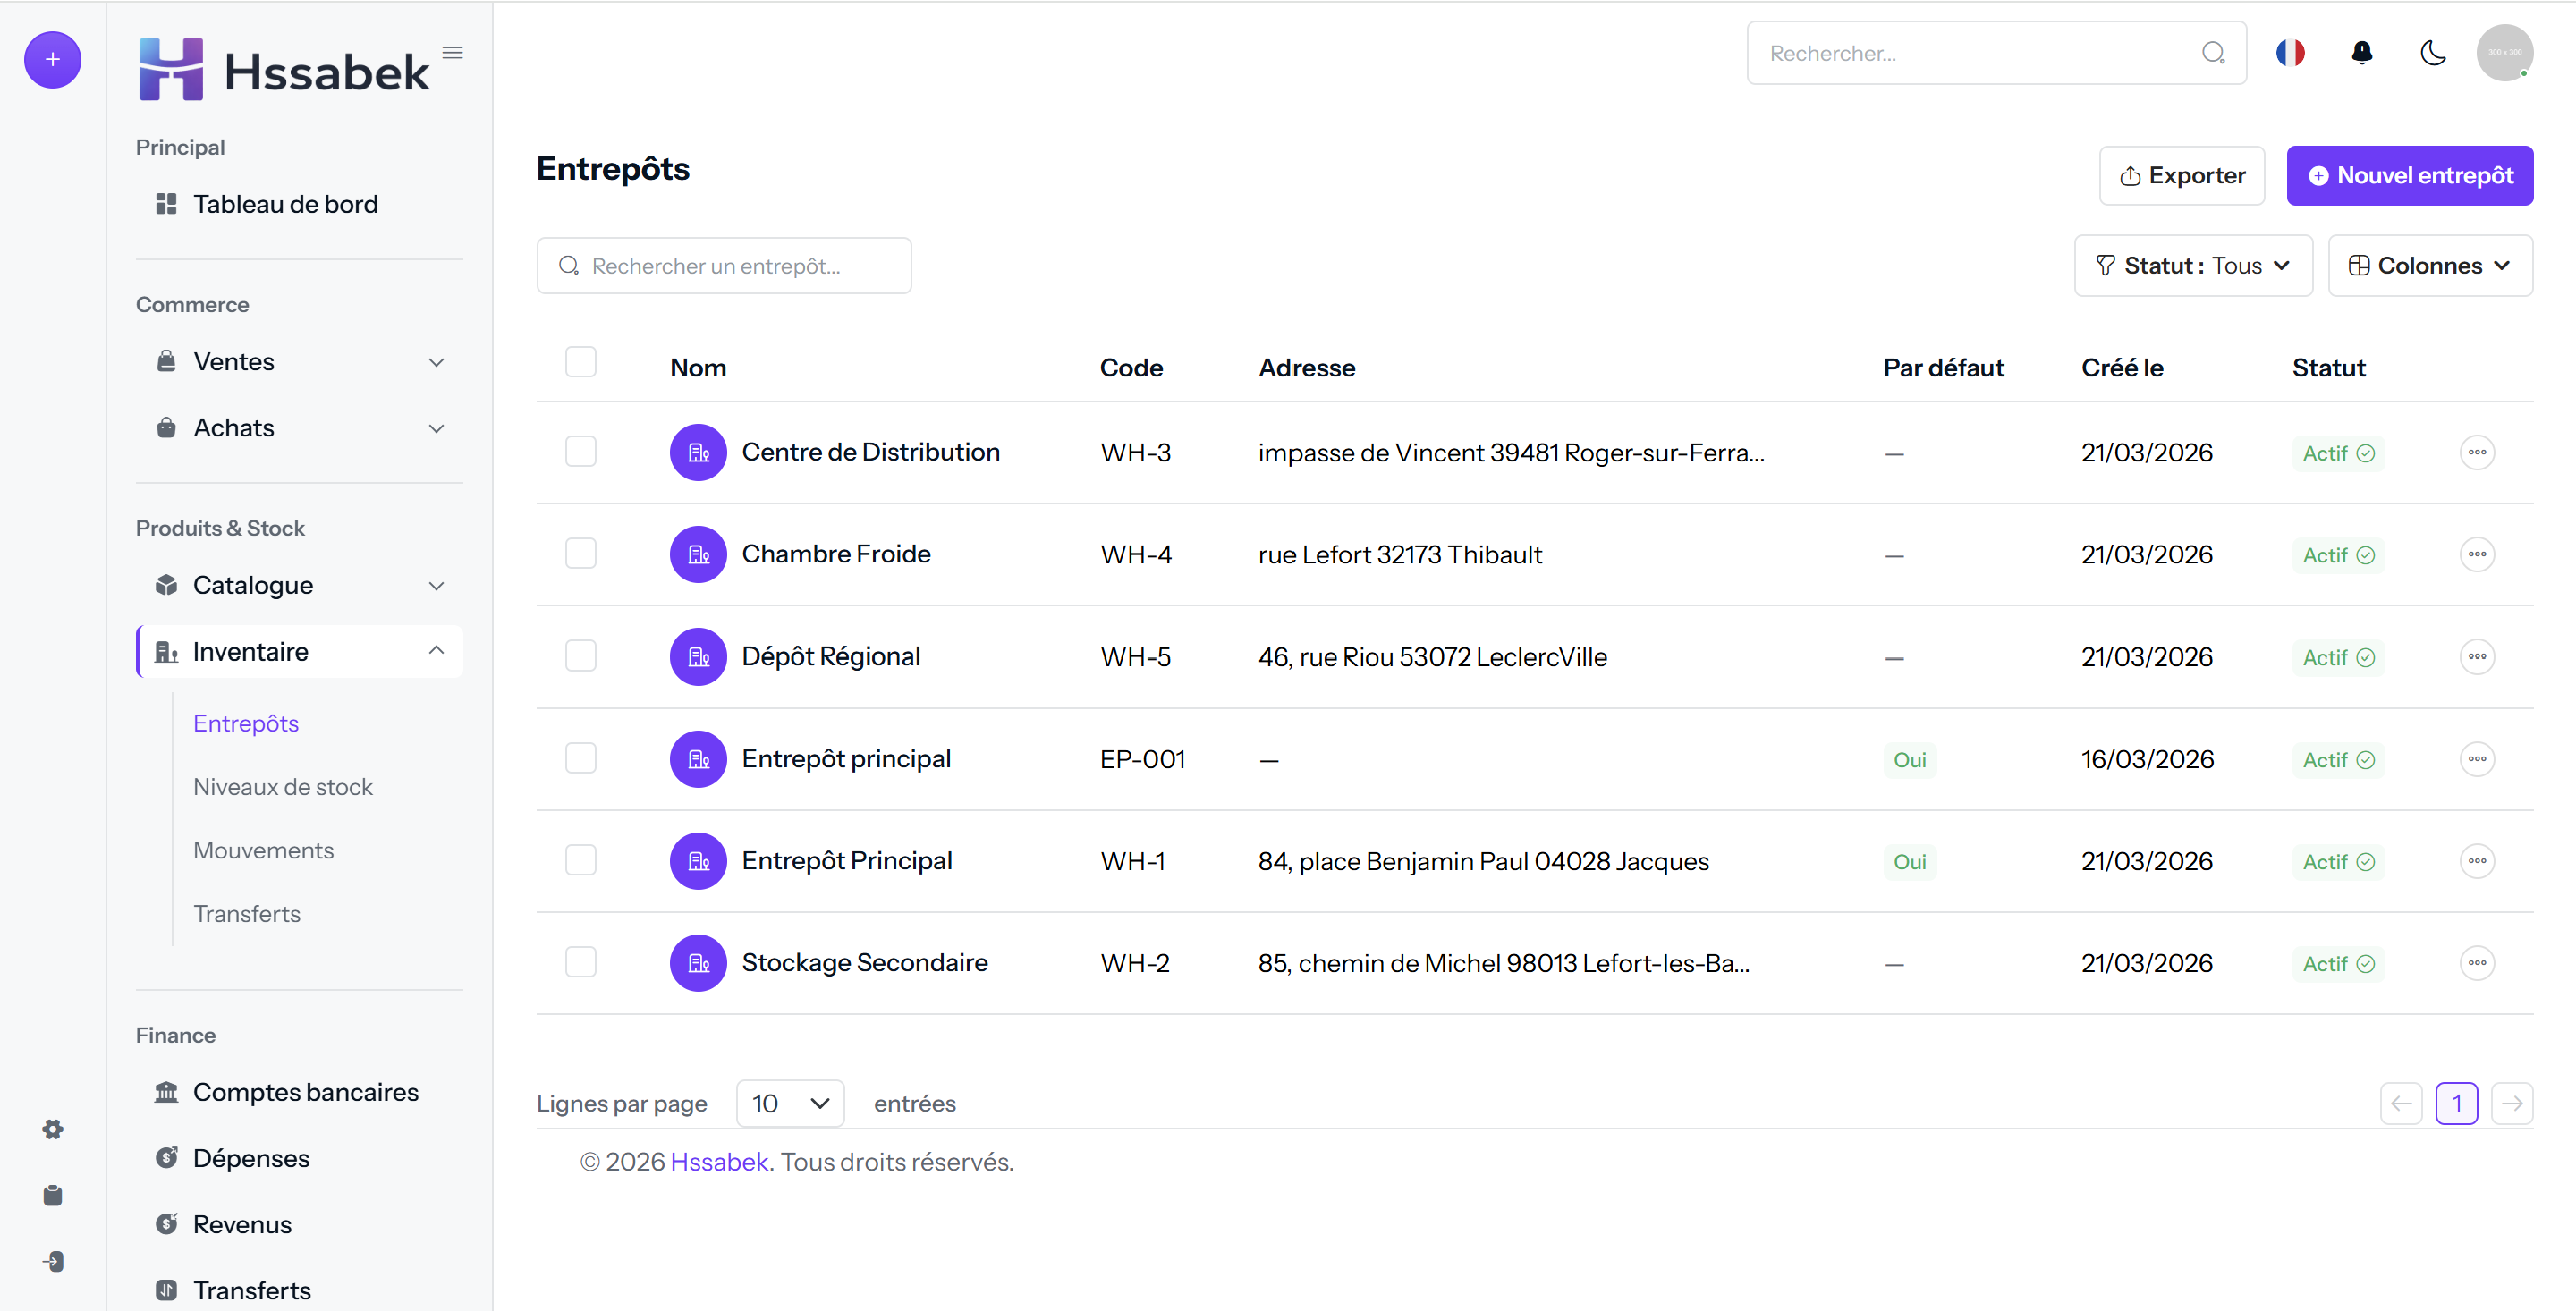Open actions menu for Chambre Froide row
This screenshot has width=2576, height=1311.
[x=2476, y=554]
